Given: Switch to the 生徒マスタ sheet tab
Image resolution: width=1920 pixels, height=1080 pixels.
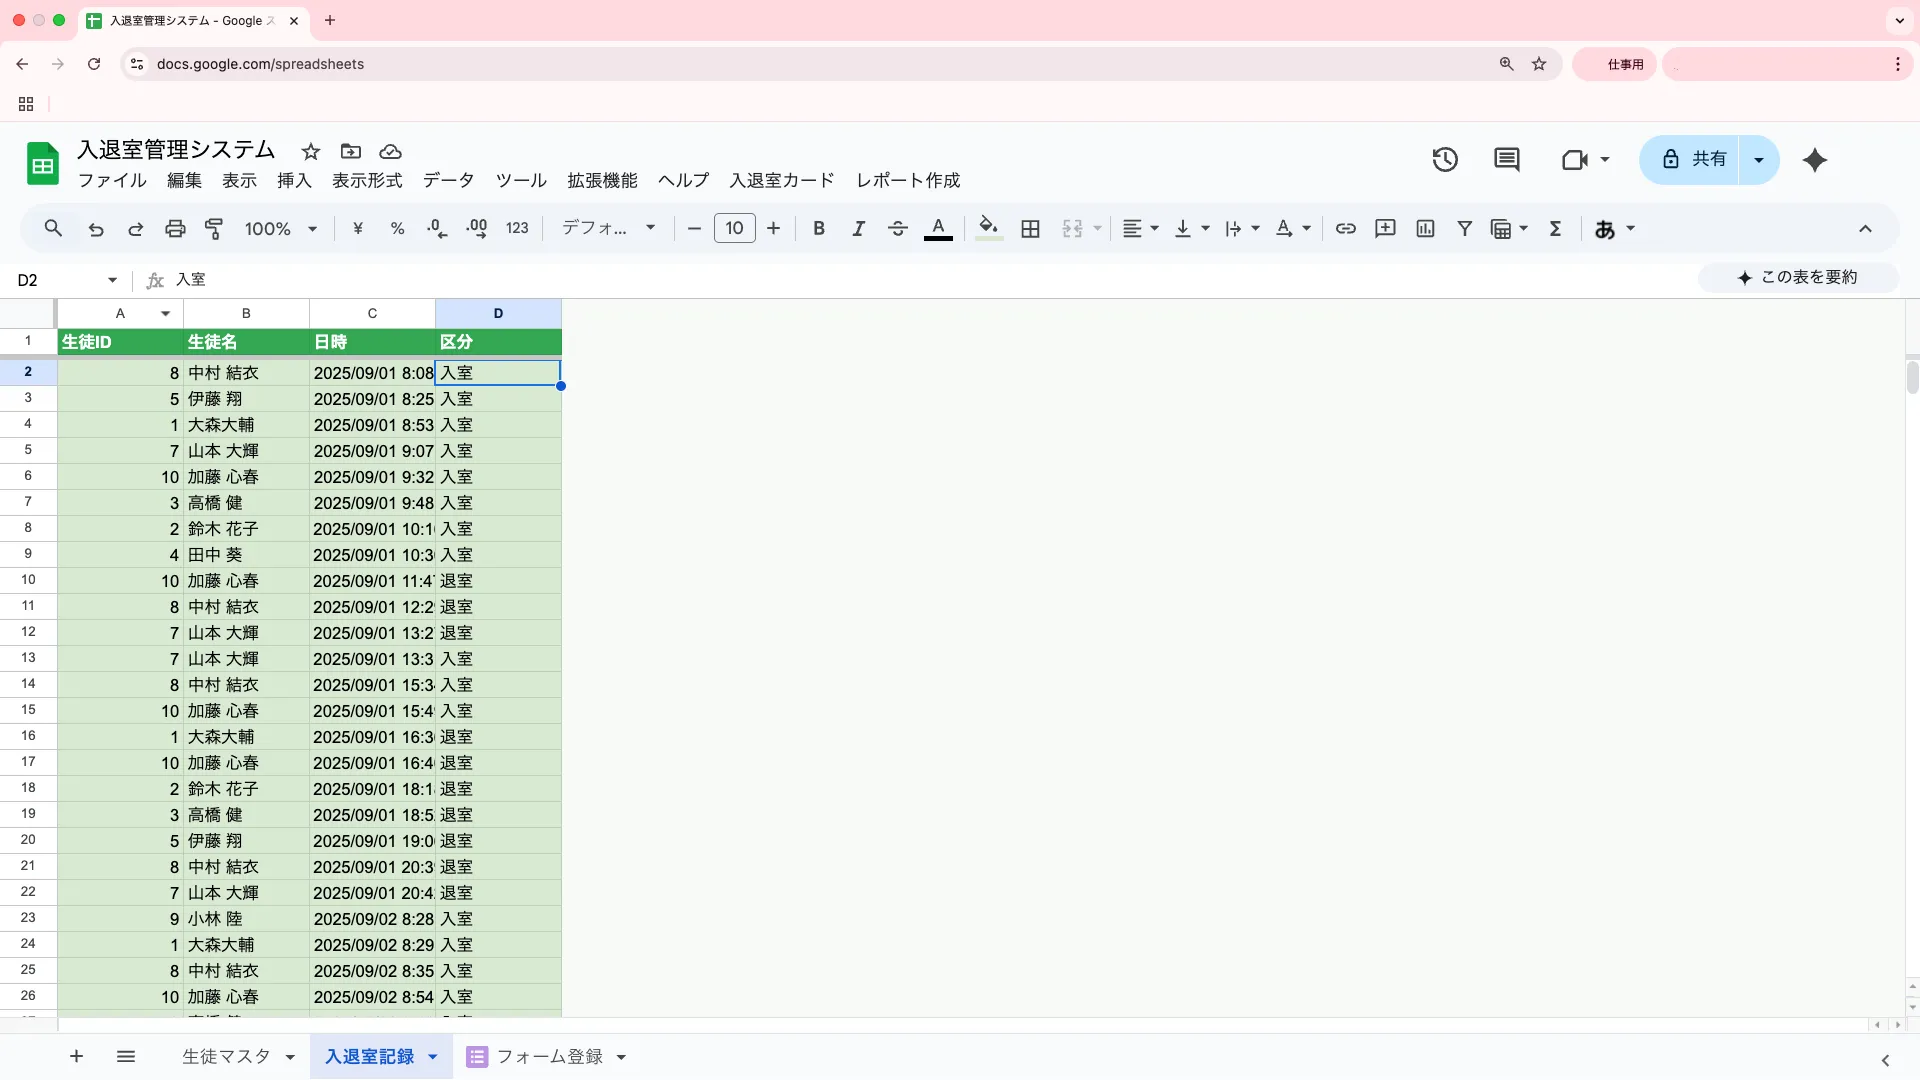Looking at the screenshot, I should point(226,1057).
